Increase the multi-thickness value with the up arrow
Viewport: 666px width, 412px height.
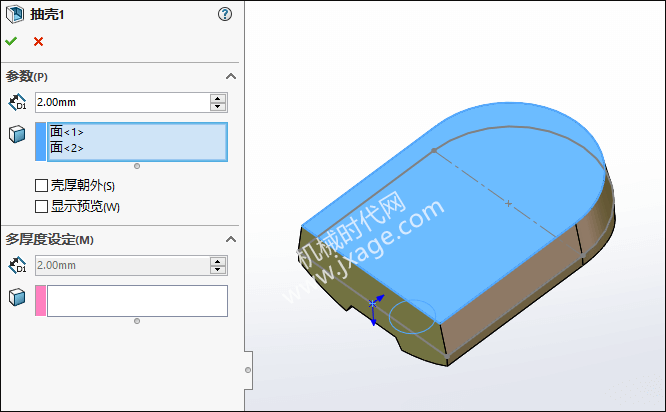pyautogui.click(x=218, y=261)
